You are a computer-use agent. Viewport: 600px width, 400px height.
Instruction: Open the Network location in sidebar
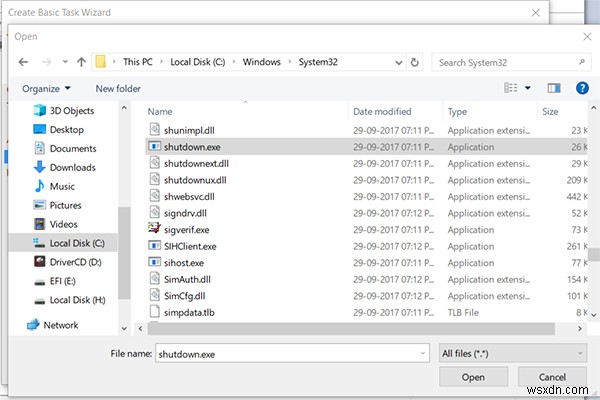60,325
